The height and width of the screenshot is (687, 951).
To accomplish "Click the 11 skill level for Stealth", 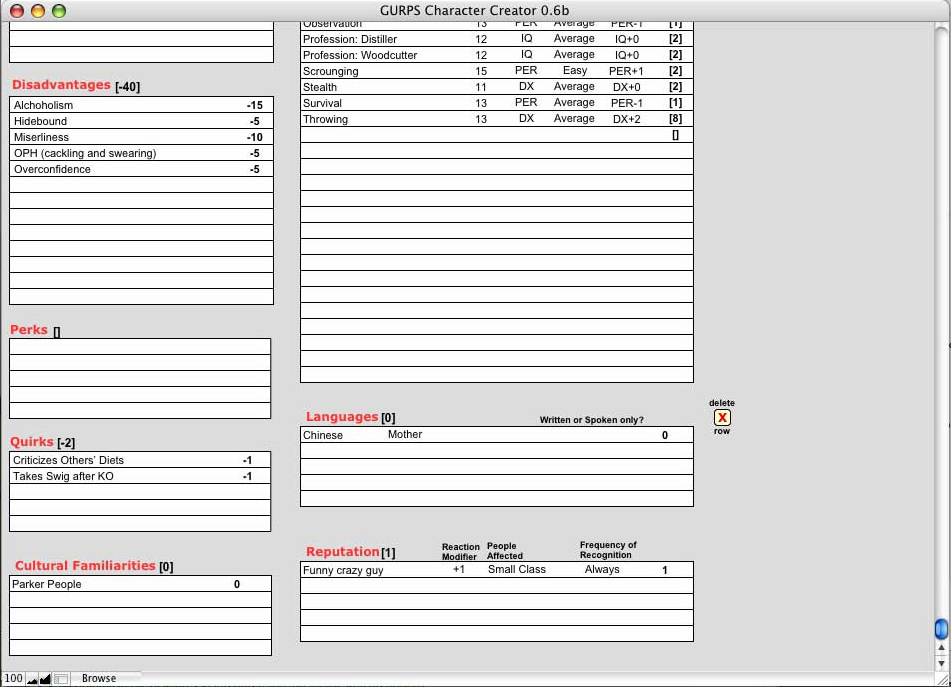I will pyautogui.click(x=481, y=87).
